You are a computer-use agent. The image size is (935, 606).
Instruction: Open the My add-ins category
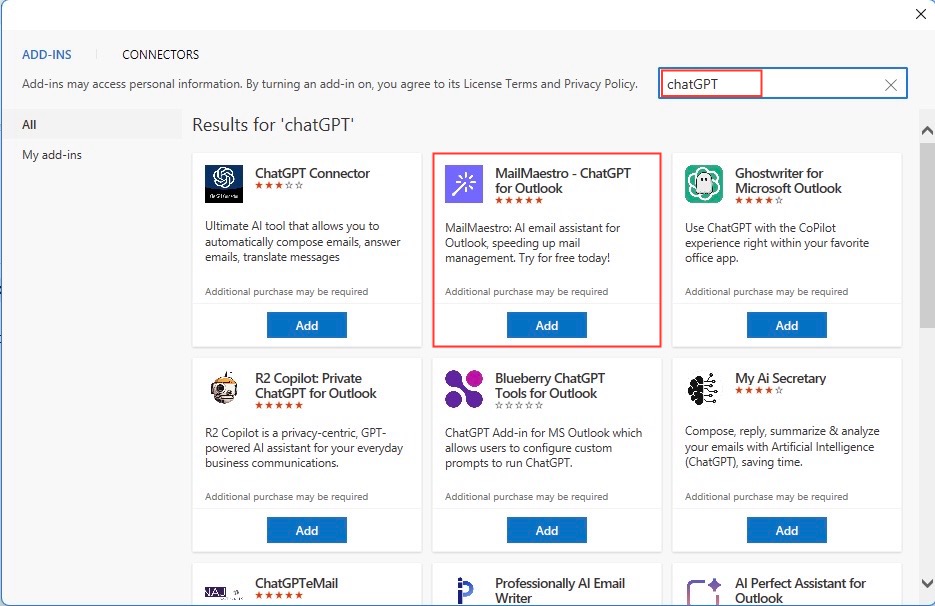point(52,155)
